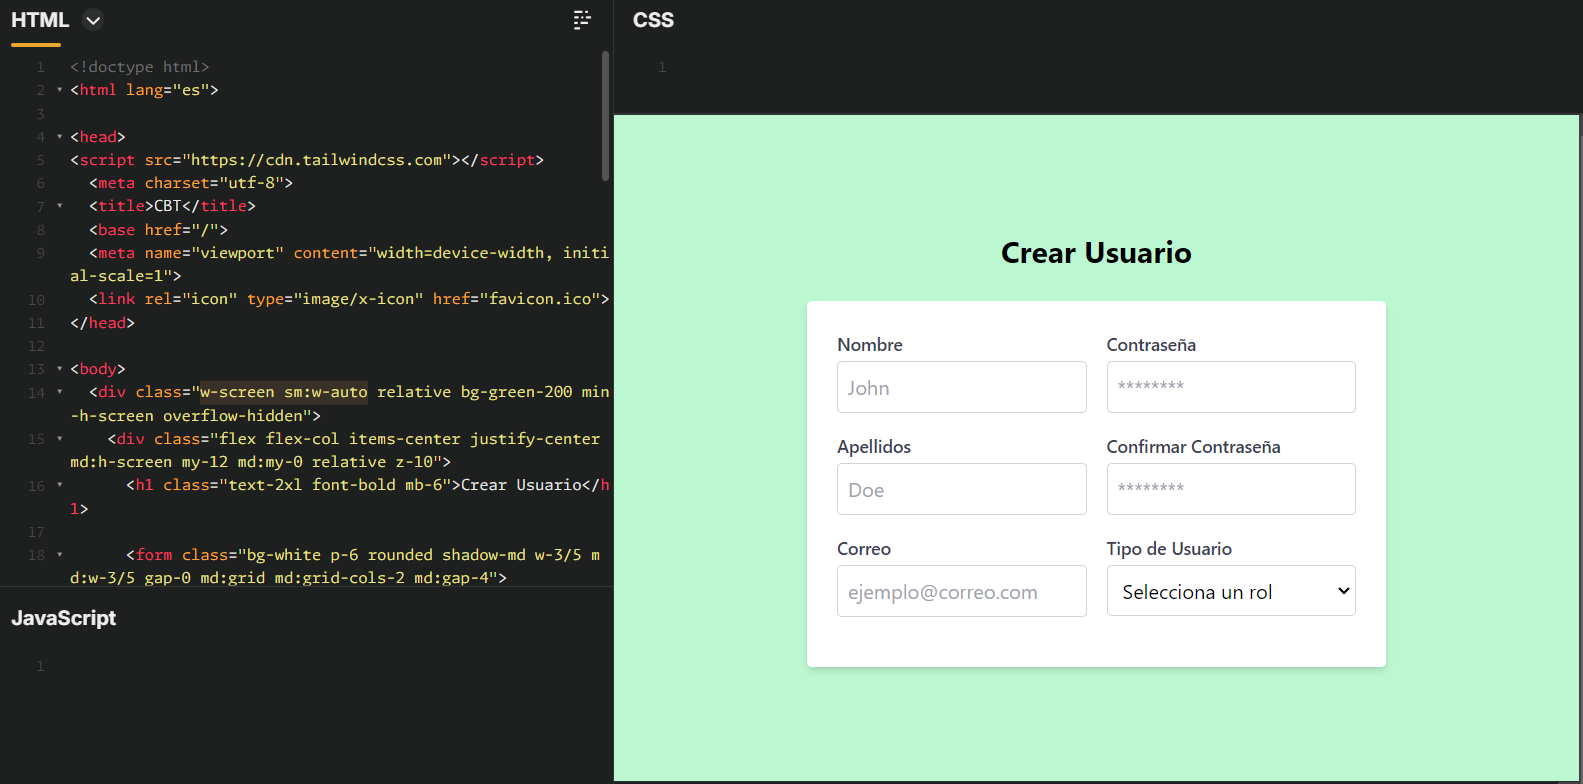Screen dimensions: 1583x784
Task: Click the link rel icon code on line 10
Action: click(x=349, y=299)
